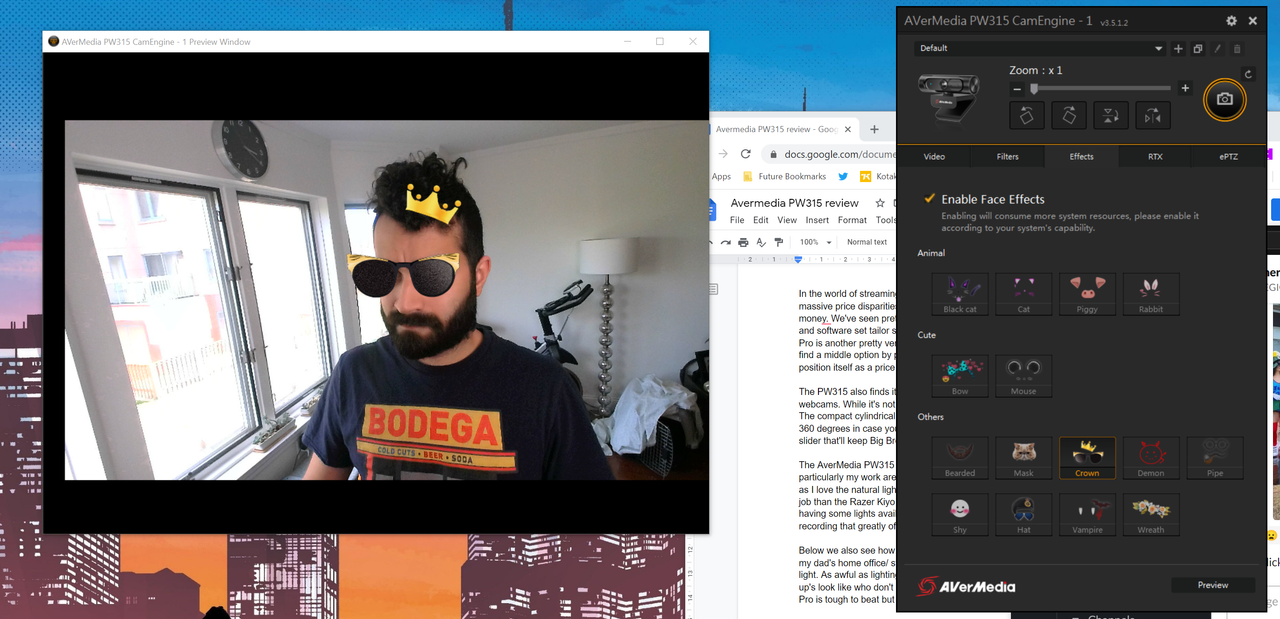Disable the Enable Face Effects checkbox
1280x619 pixels.
[930, 199]
